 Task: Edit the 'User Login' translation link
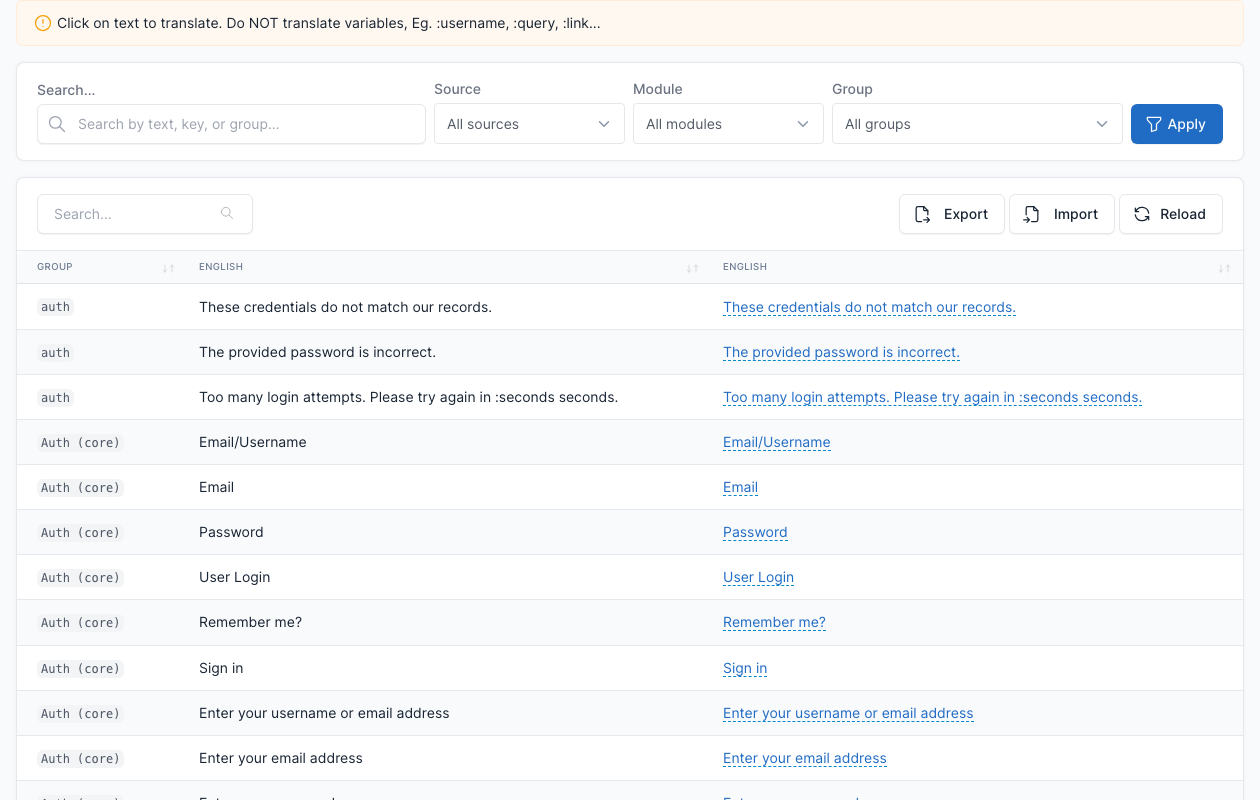pos(758,577)
